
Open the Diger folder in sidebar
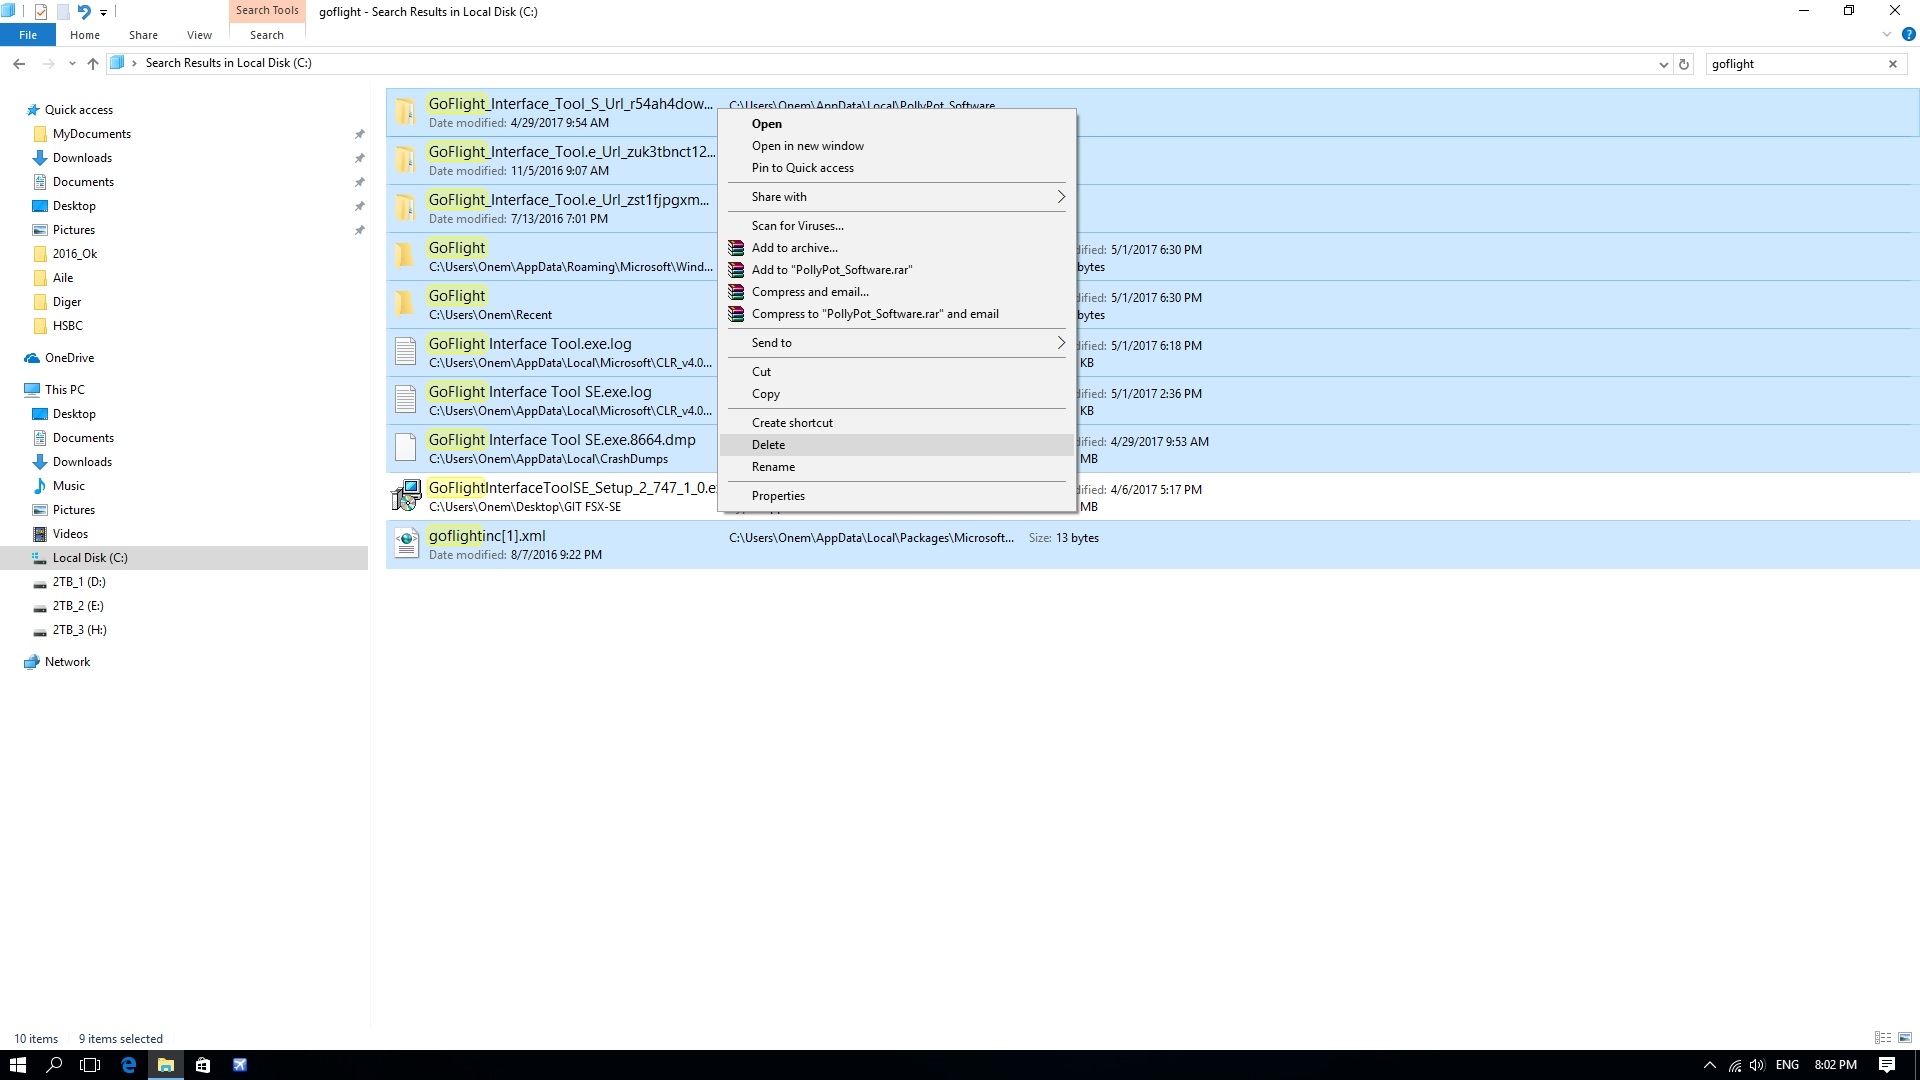(66, 302)
